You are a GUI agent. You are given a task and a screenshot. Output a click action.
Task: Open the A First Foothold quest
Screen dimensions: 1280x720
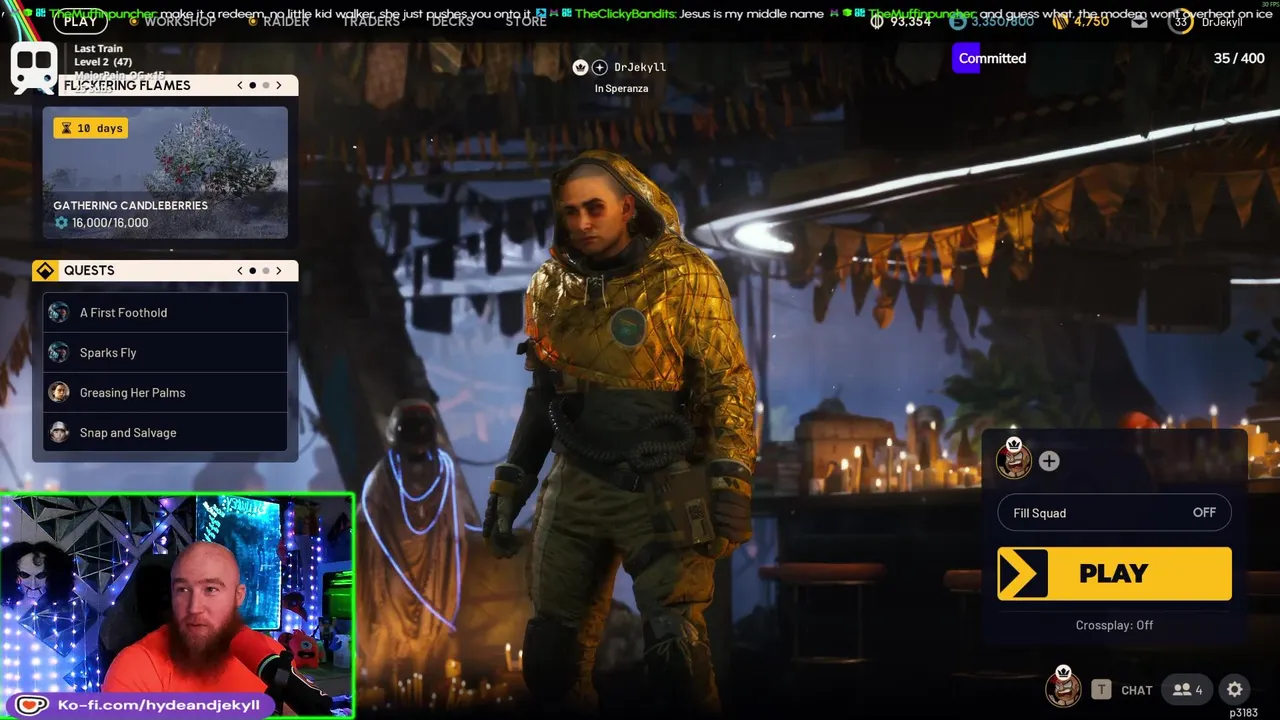(x=165, y=312)
